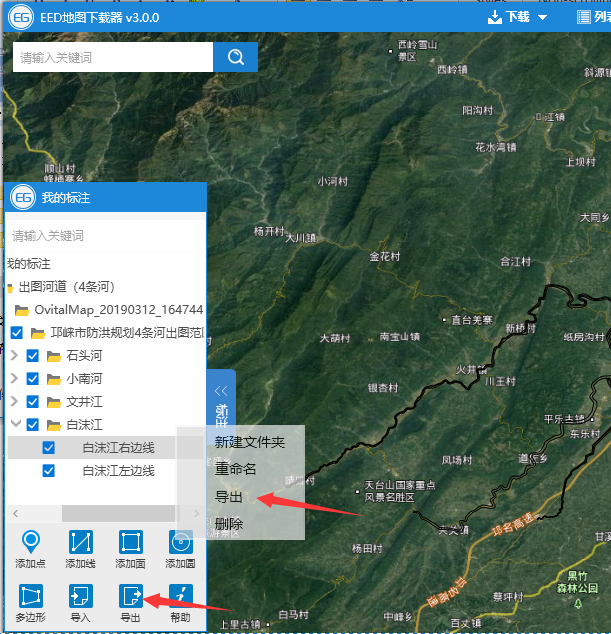Collapse the 白沫江 folder node
Viewport: 611px width, 634px height.
point(15,425)
